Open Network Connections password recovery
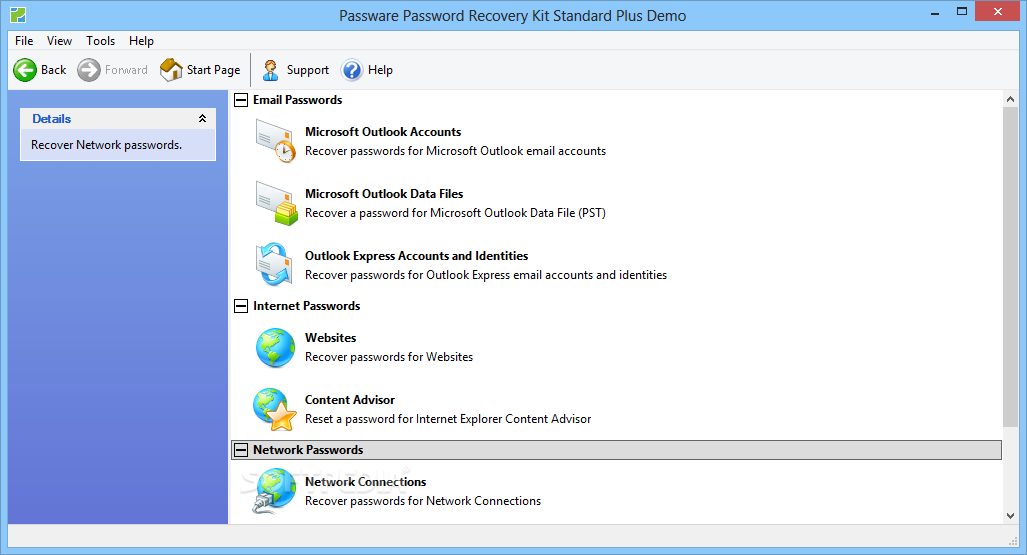The width and height of the screenshot is (1027, 555). click(365, 482)
